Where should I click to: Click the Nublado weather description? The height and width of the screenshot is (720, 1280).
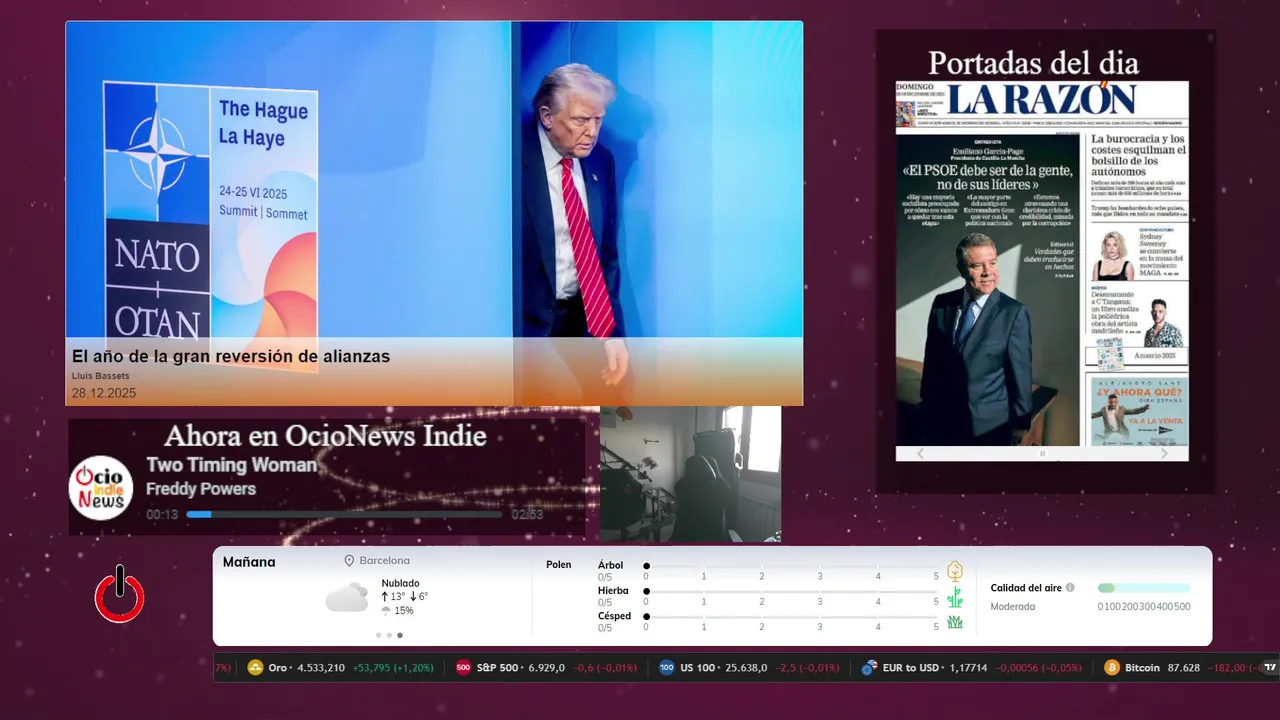point(400,583)
